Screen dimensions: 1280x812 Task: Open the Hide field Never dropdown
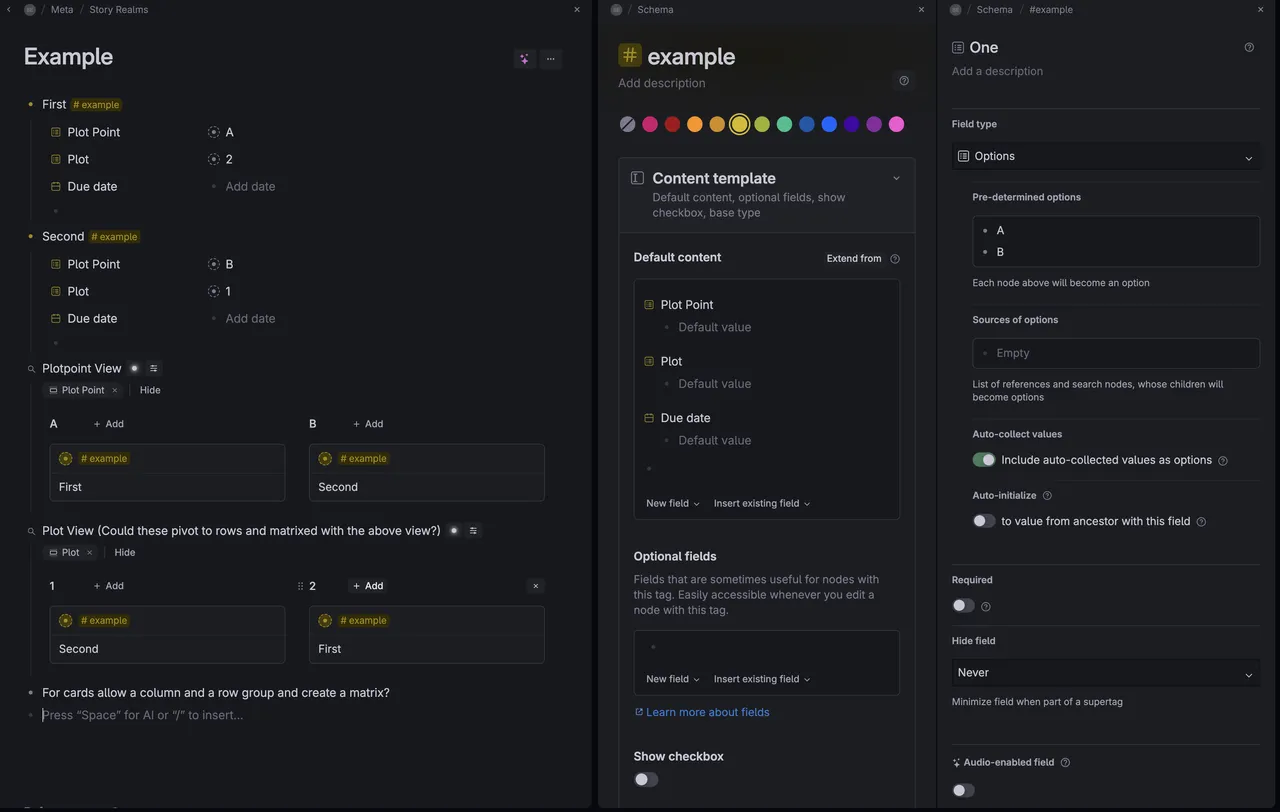[x=1105, y=673]
